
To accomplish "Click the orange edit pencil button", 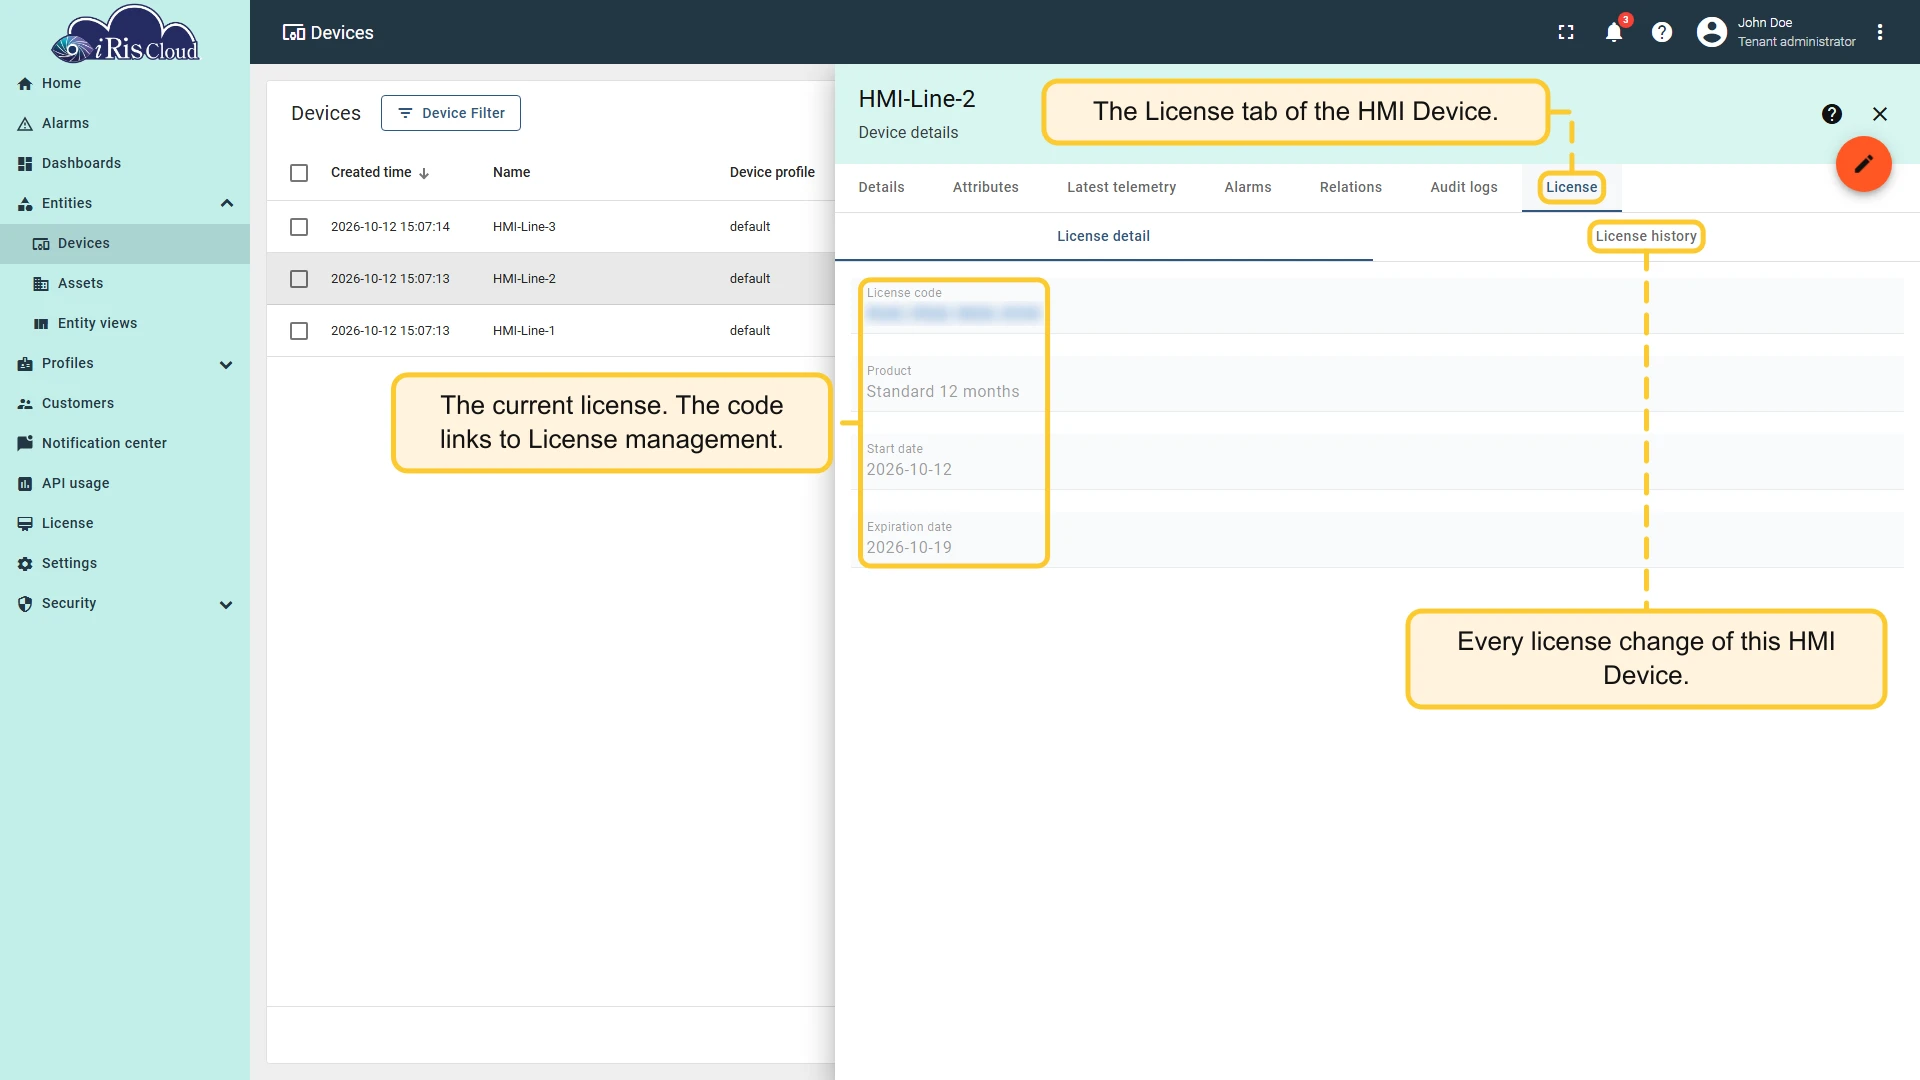I will pos(1863,163).
